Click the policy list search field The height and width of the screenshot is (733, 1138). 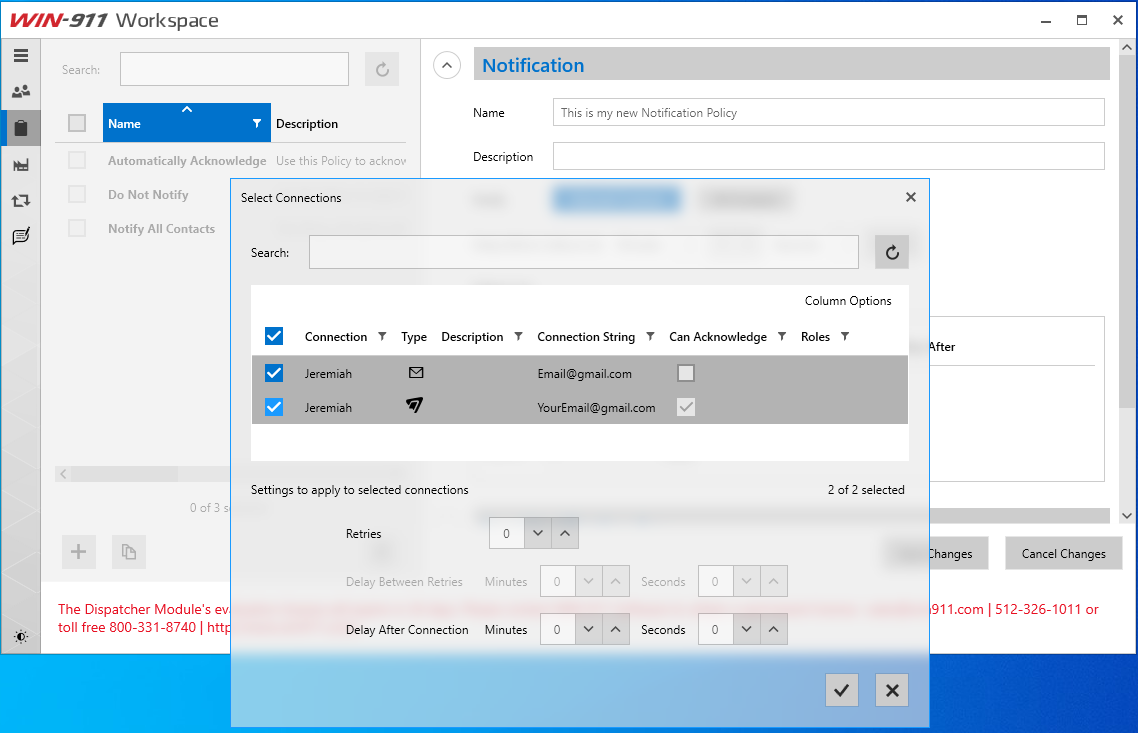[x=234, y=70]
